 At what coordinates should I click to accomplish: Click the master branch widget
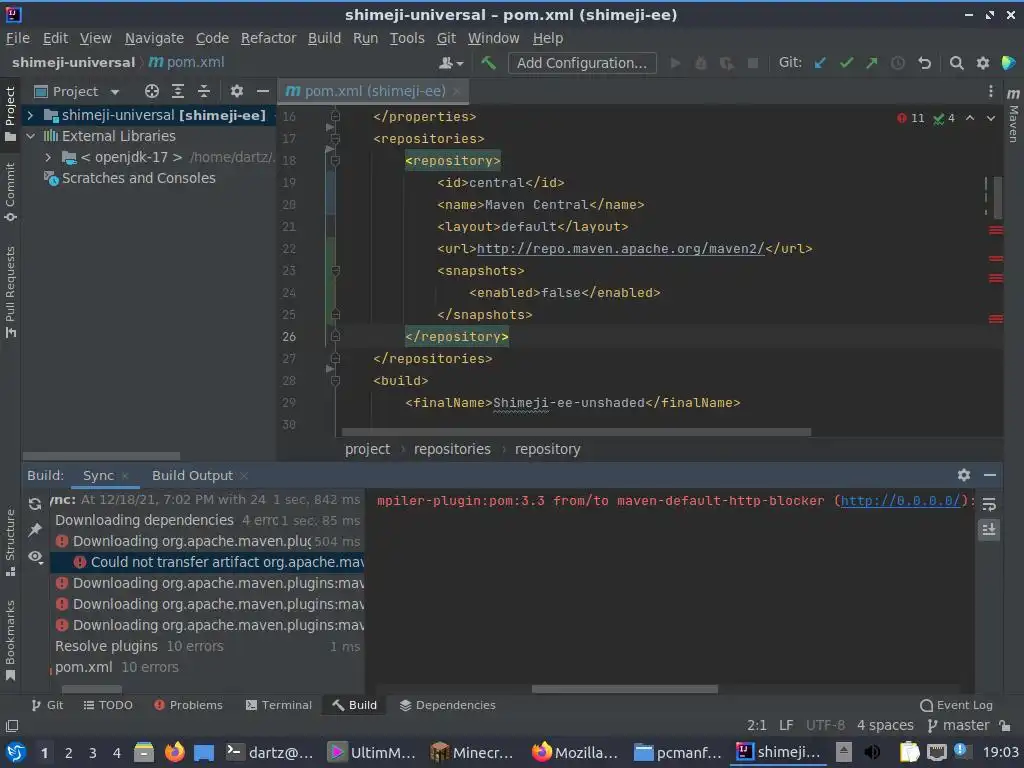click(958, 726)
